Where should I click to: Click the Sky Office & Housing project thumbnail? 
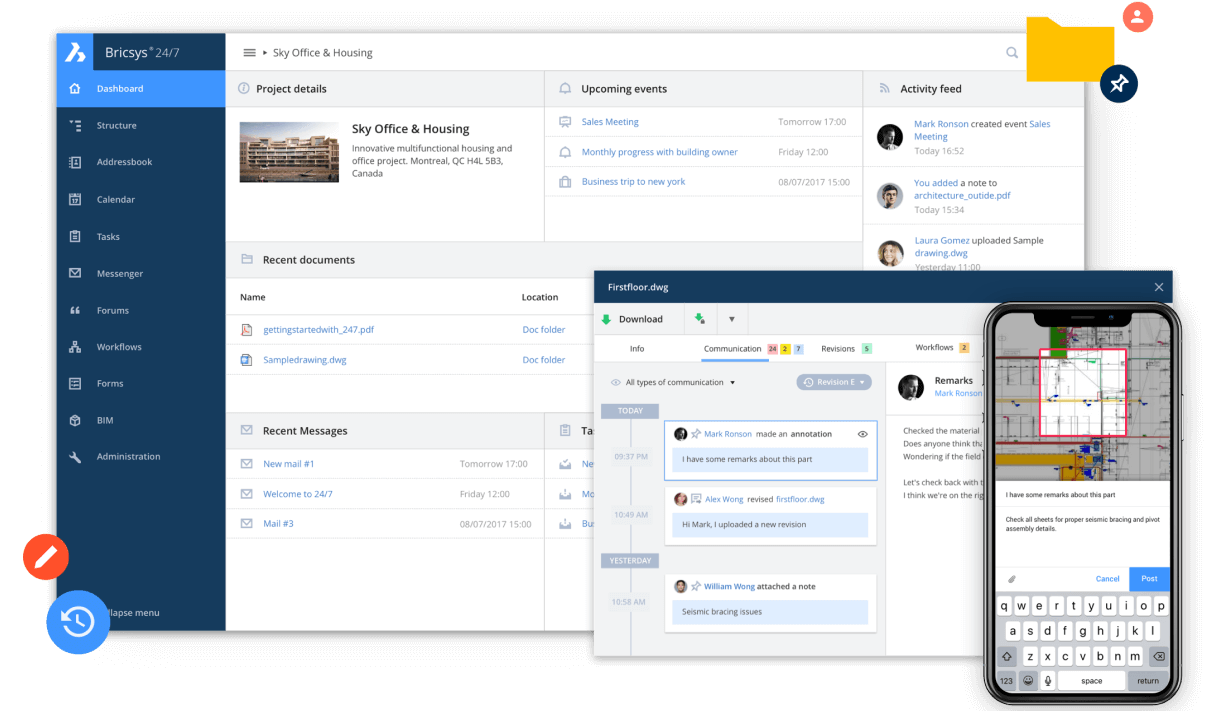289,152
